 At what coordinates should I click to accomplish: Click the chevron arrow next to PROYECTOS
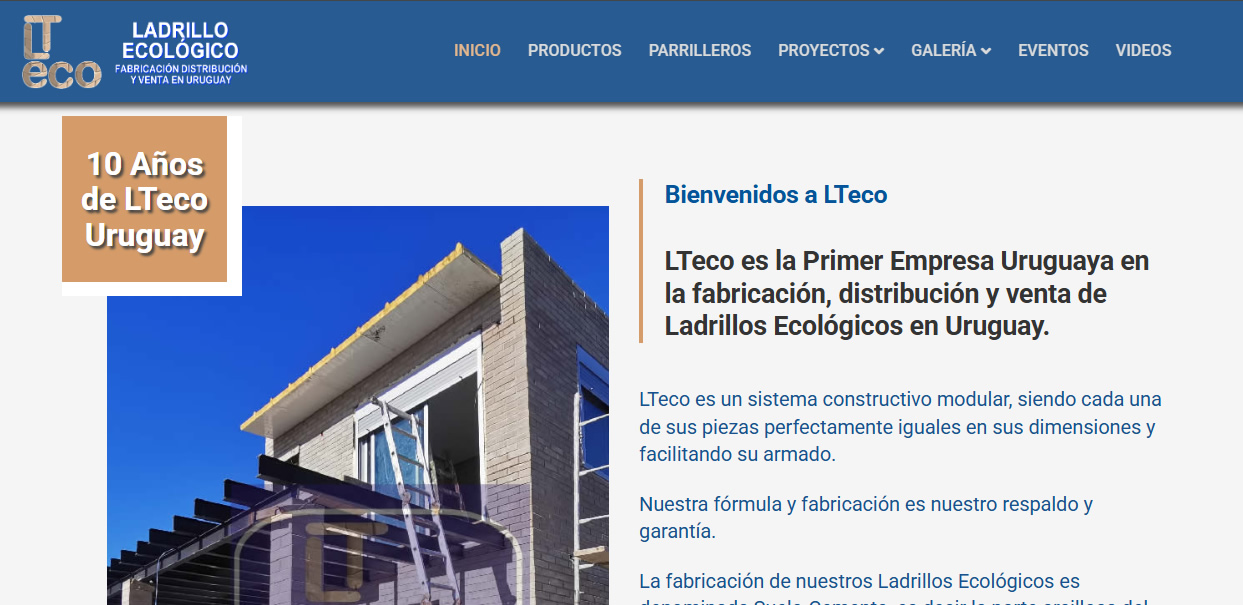pos(881,50)
